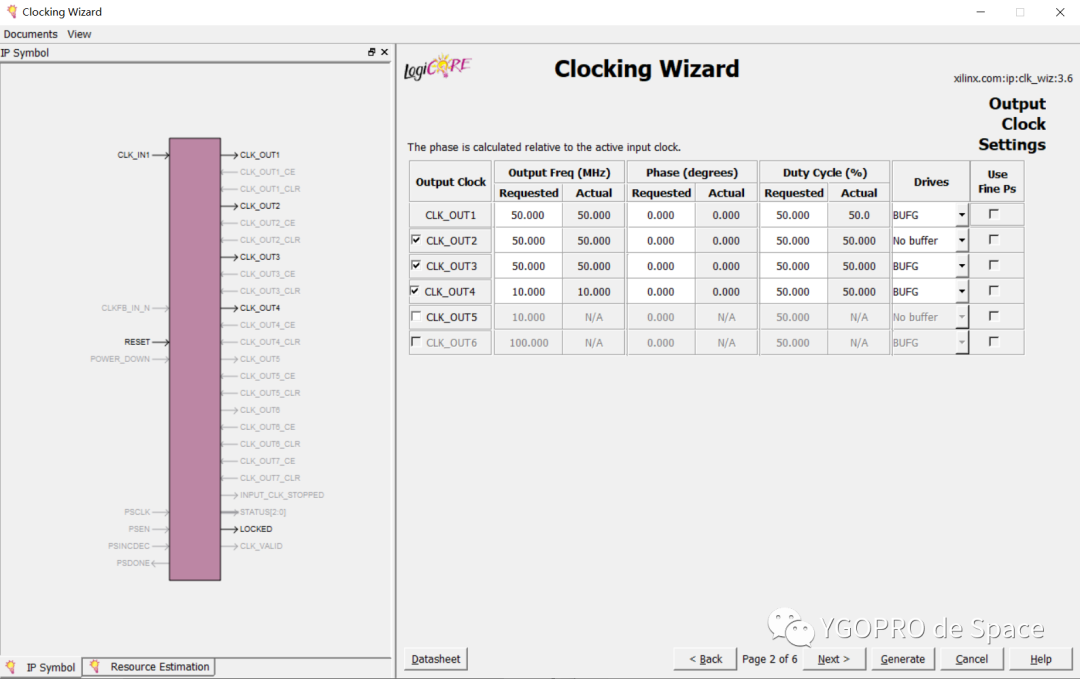Toggle Use Fine Ps for CLK_OUT4
The image size is (1080, 679).
pos(994,291)
